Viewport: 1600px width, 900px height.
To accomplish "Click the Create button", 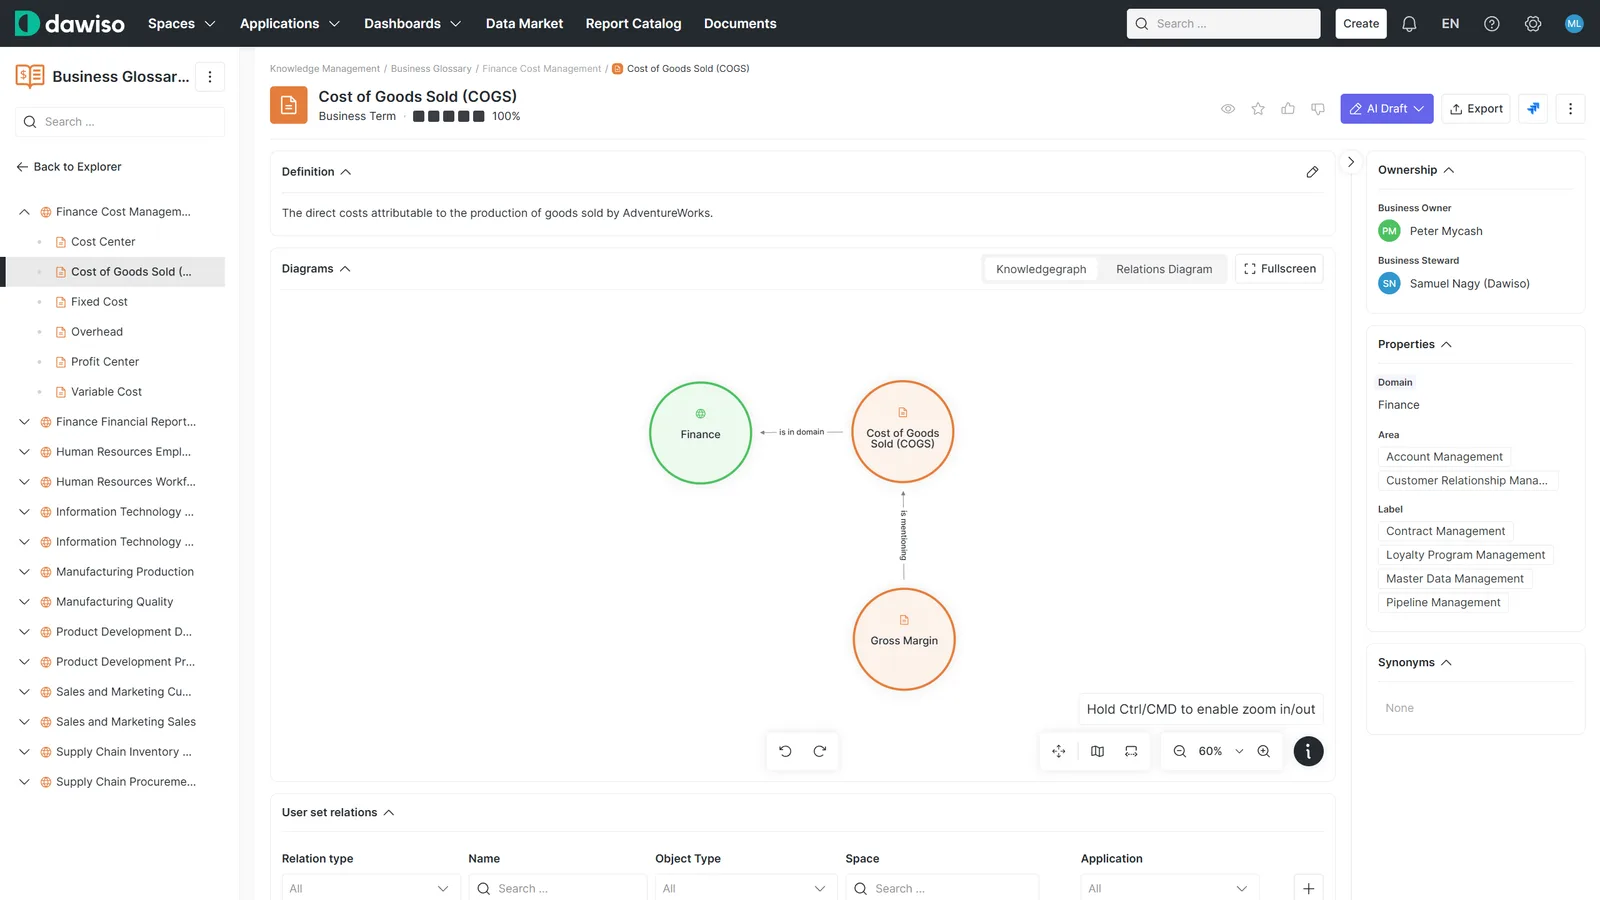I will 1361,24.
